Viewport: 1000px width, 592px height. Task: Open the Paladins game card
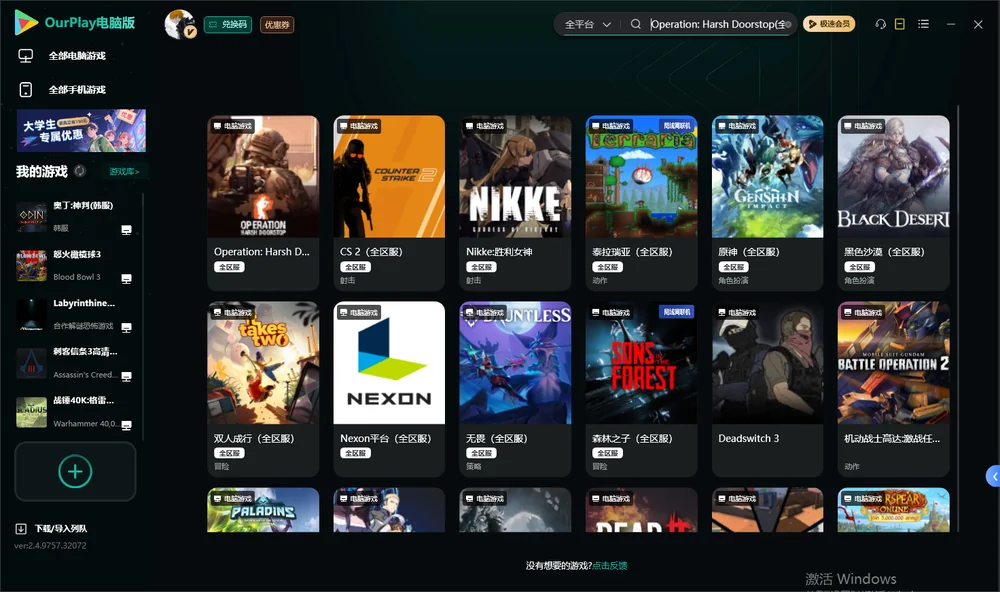pyautogui.click(x=263, y=510)
